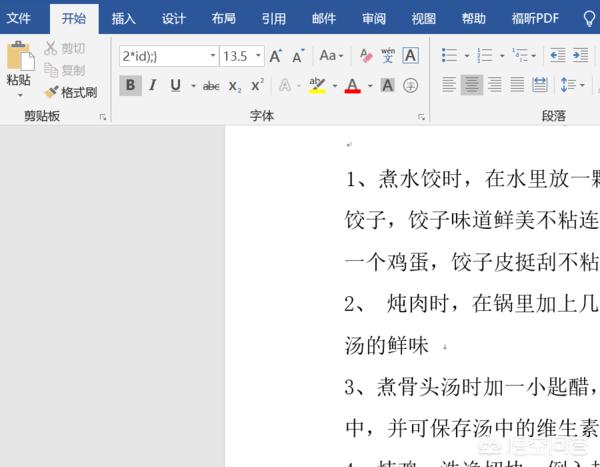
Task: Insert a numbered list
Action: pos(485,56)
